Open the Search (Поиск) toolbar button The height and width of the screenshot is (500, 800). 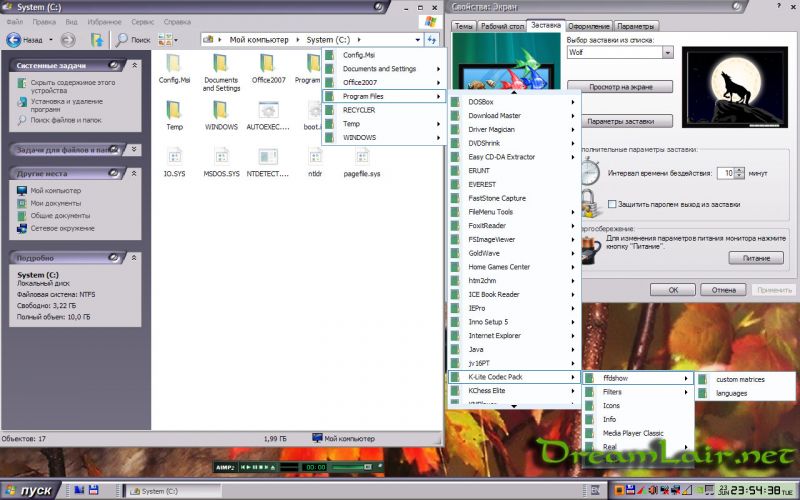coord(132,40)
